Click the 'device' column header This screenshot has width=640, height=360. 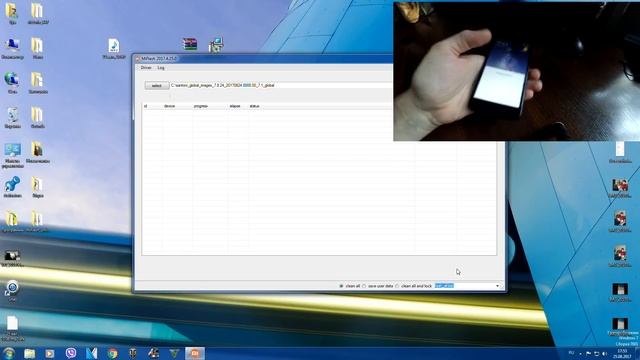(169, 106)
